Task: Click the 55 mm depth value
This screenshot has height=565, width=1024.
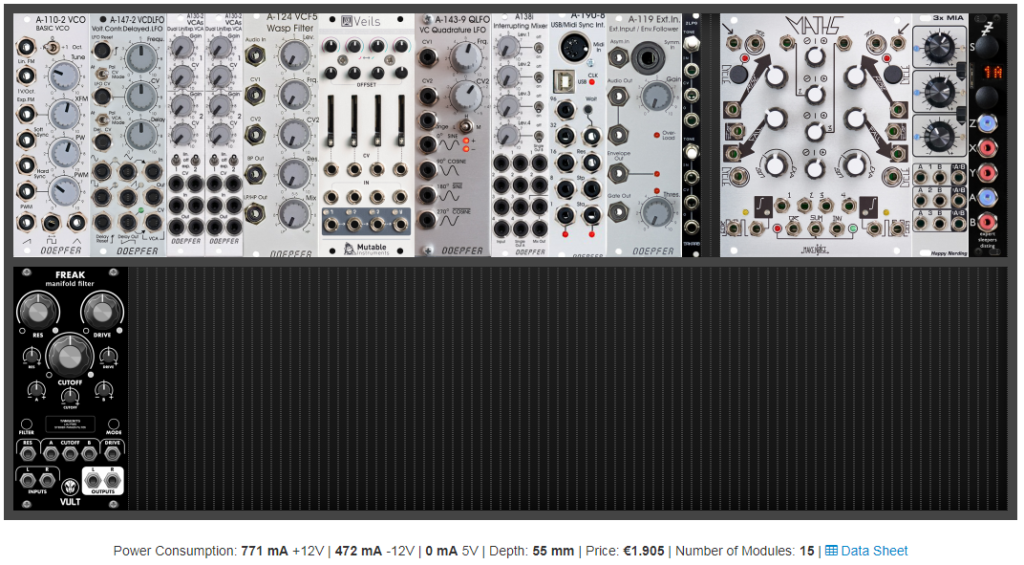Action: click(x=553, y=551)
